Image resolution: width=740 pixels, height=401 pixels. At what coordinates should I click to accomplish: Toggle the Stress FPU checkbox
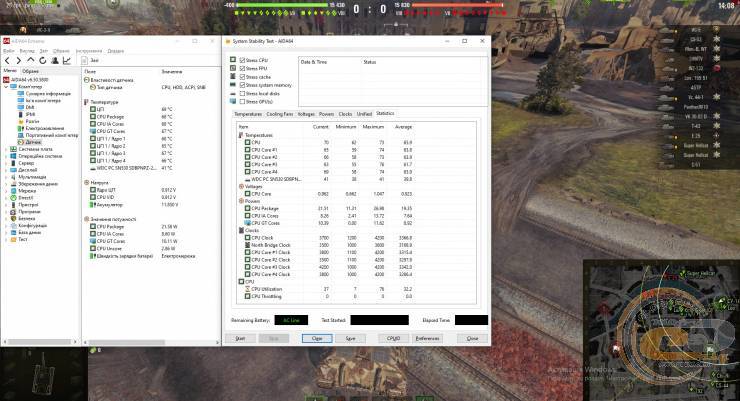tap(242, 68)
